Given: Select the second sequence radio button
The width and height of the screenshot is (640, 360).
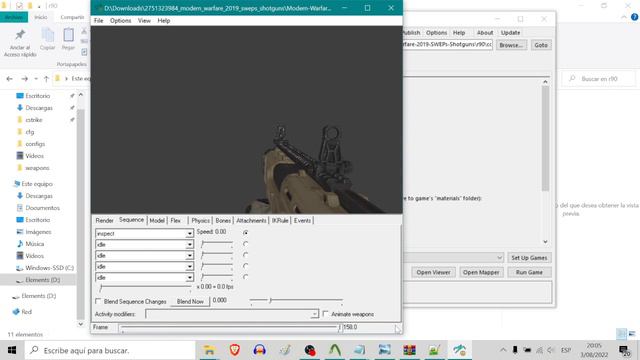Looking at the screenshot, I should [245, 244].
